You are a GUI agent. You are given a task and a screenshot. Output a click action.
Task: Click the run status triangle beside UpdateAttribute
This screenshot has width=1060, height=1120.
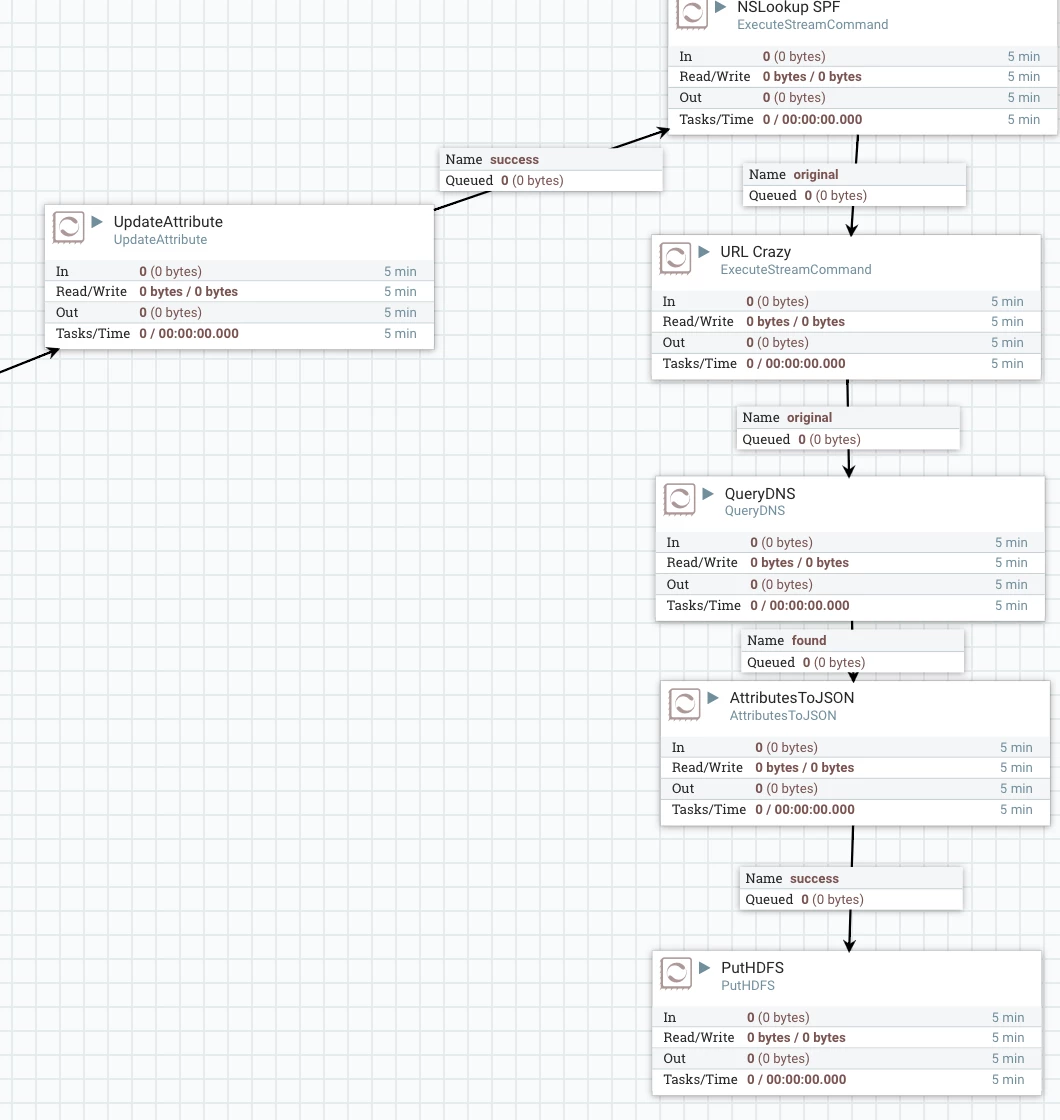tap(98, 221)
